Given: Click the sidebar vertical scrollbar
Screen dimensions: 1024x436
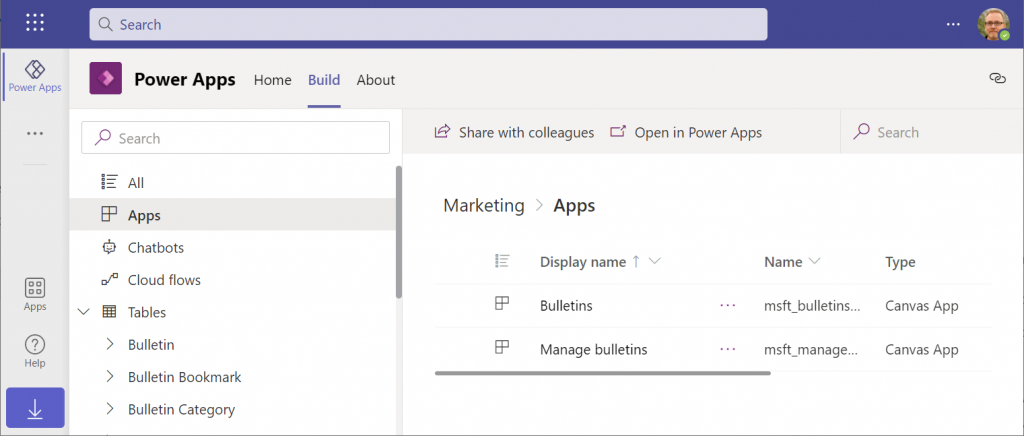Looking at the screenshot, I should click(x=399, y=232).
